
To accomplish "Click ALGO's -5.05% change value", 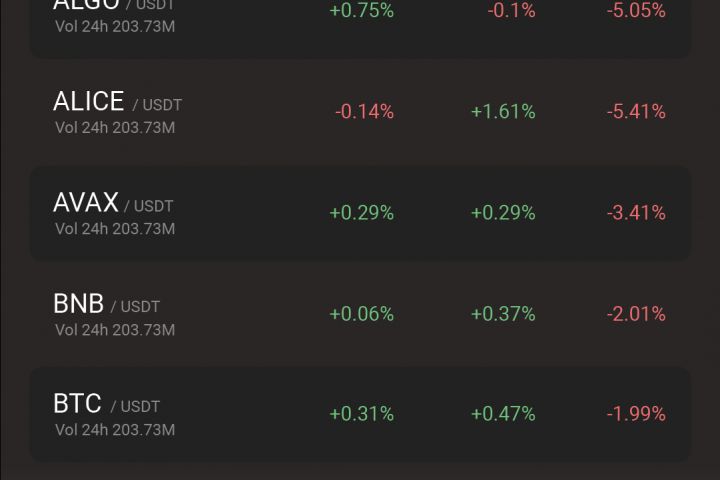I will (636, 11).
